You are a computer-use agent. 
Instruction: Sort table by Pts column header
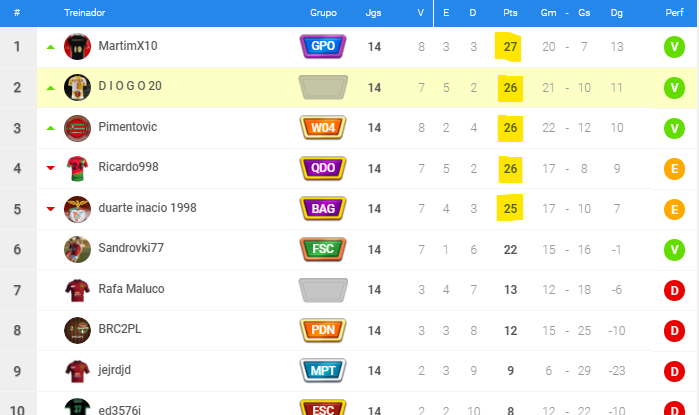coord(510,13)
